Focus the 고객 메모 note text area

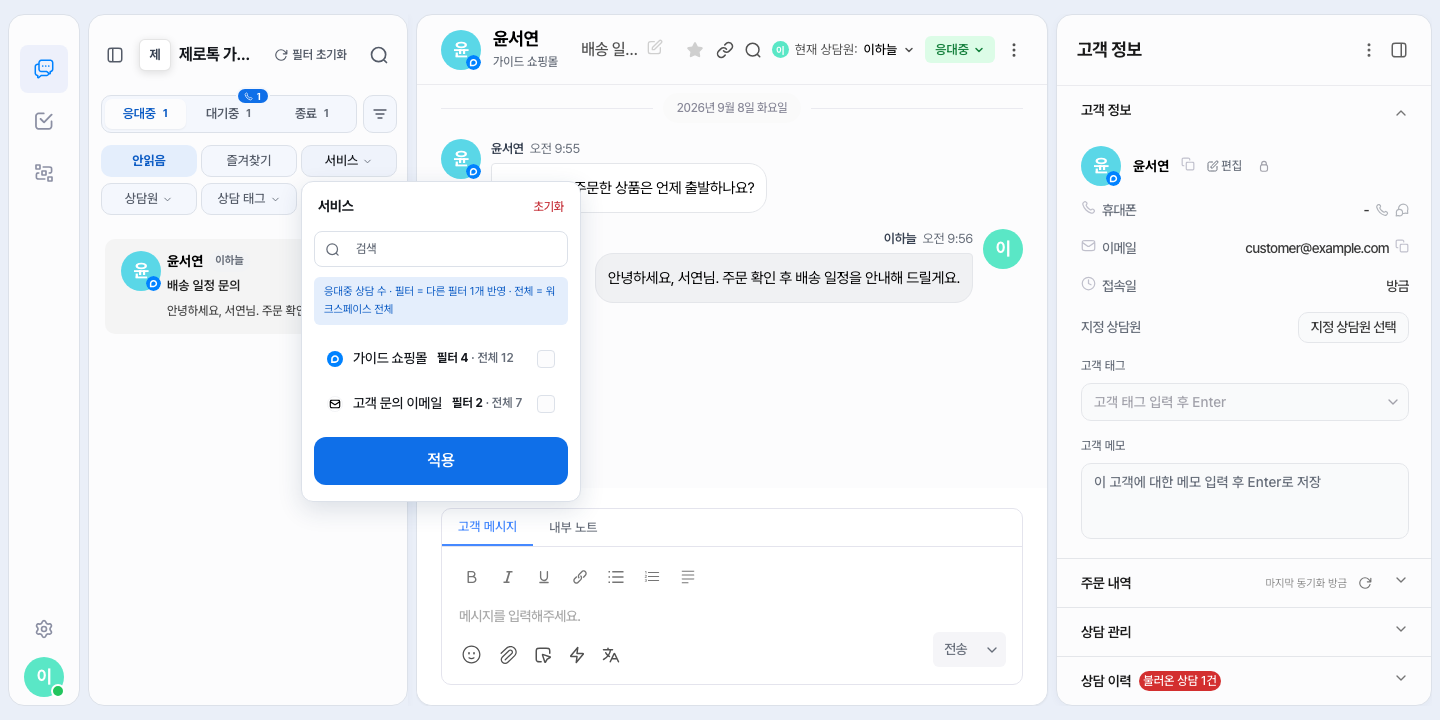[1245, 501]
